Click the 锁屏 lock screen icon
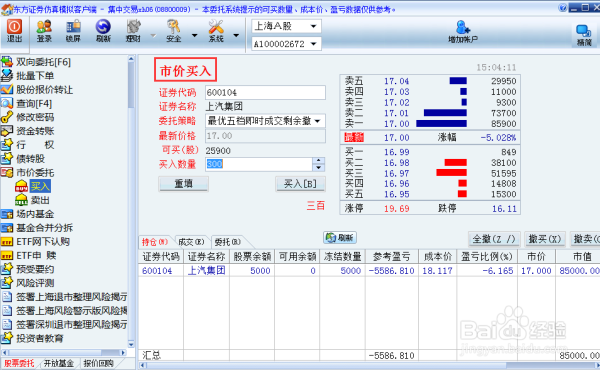 pos(73,31)
